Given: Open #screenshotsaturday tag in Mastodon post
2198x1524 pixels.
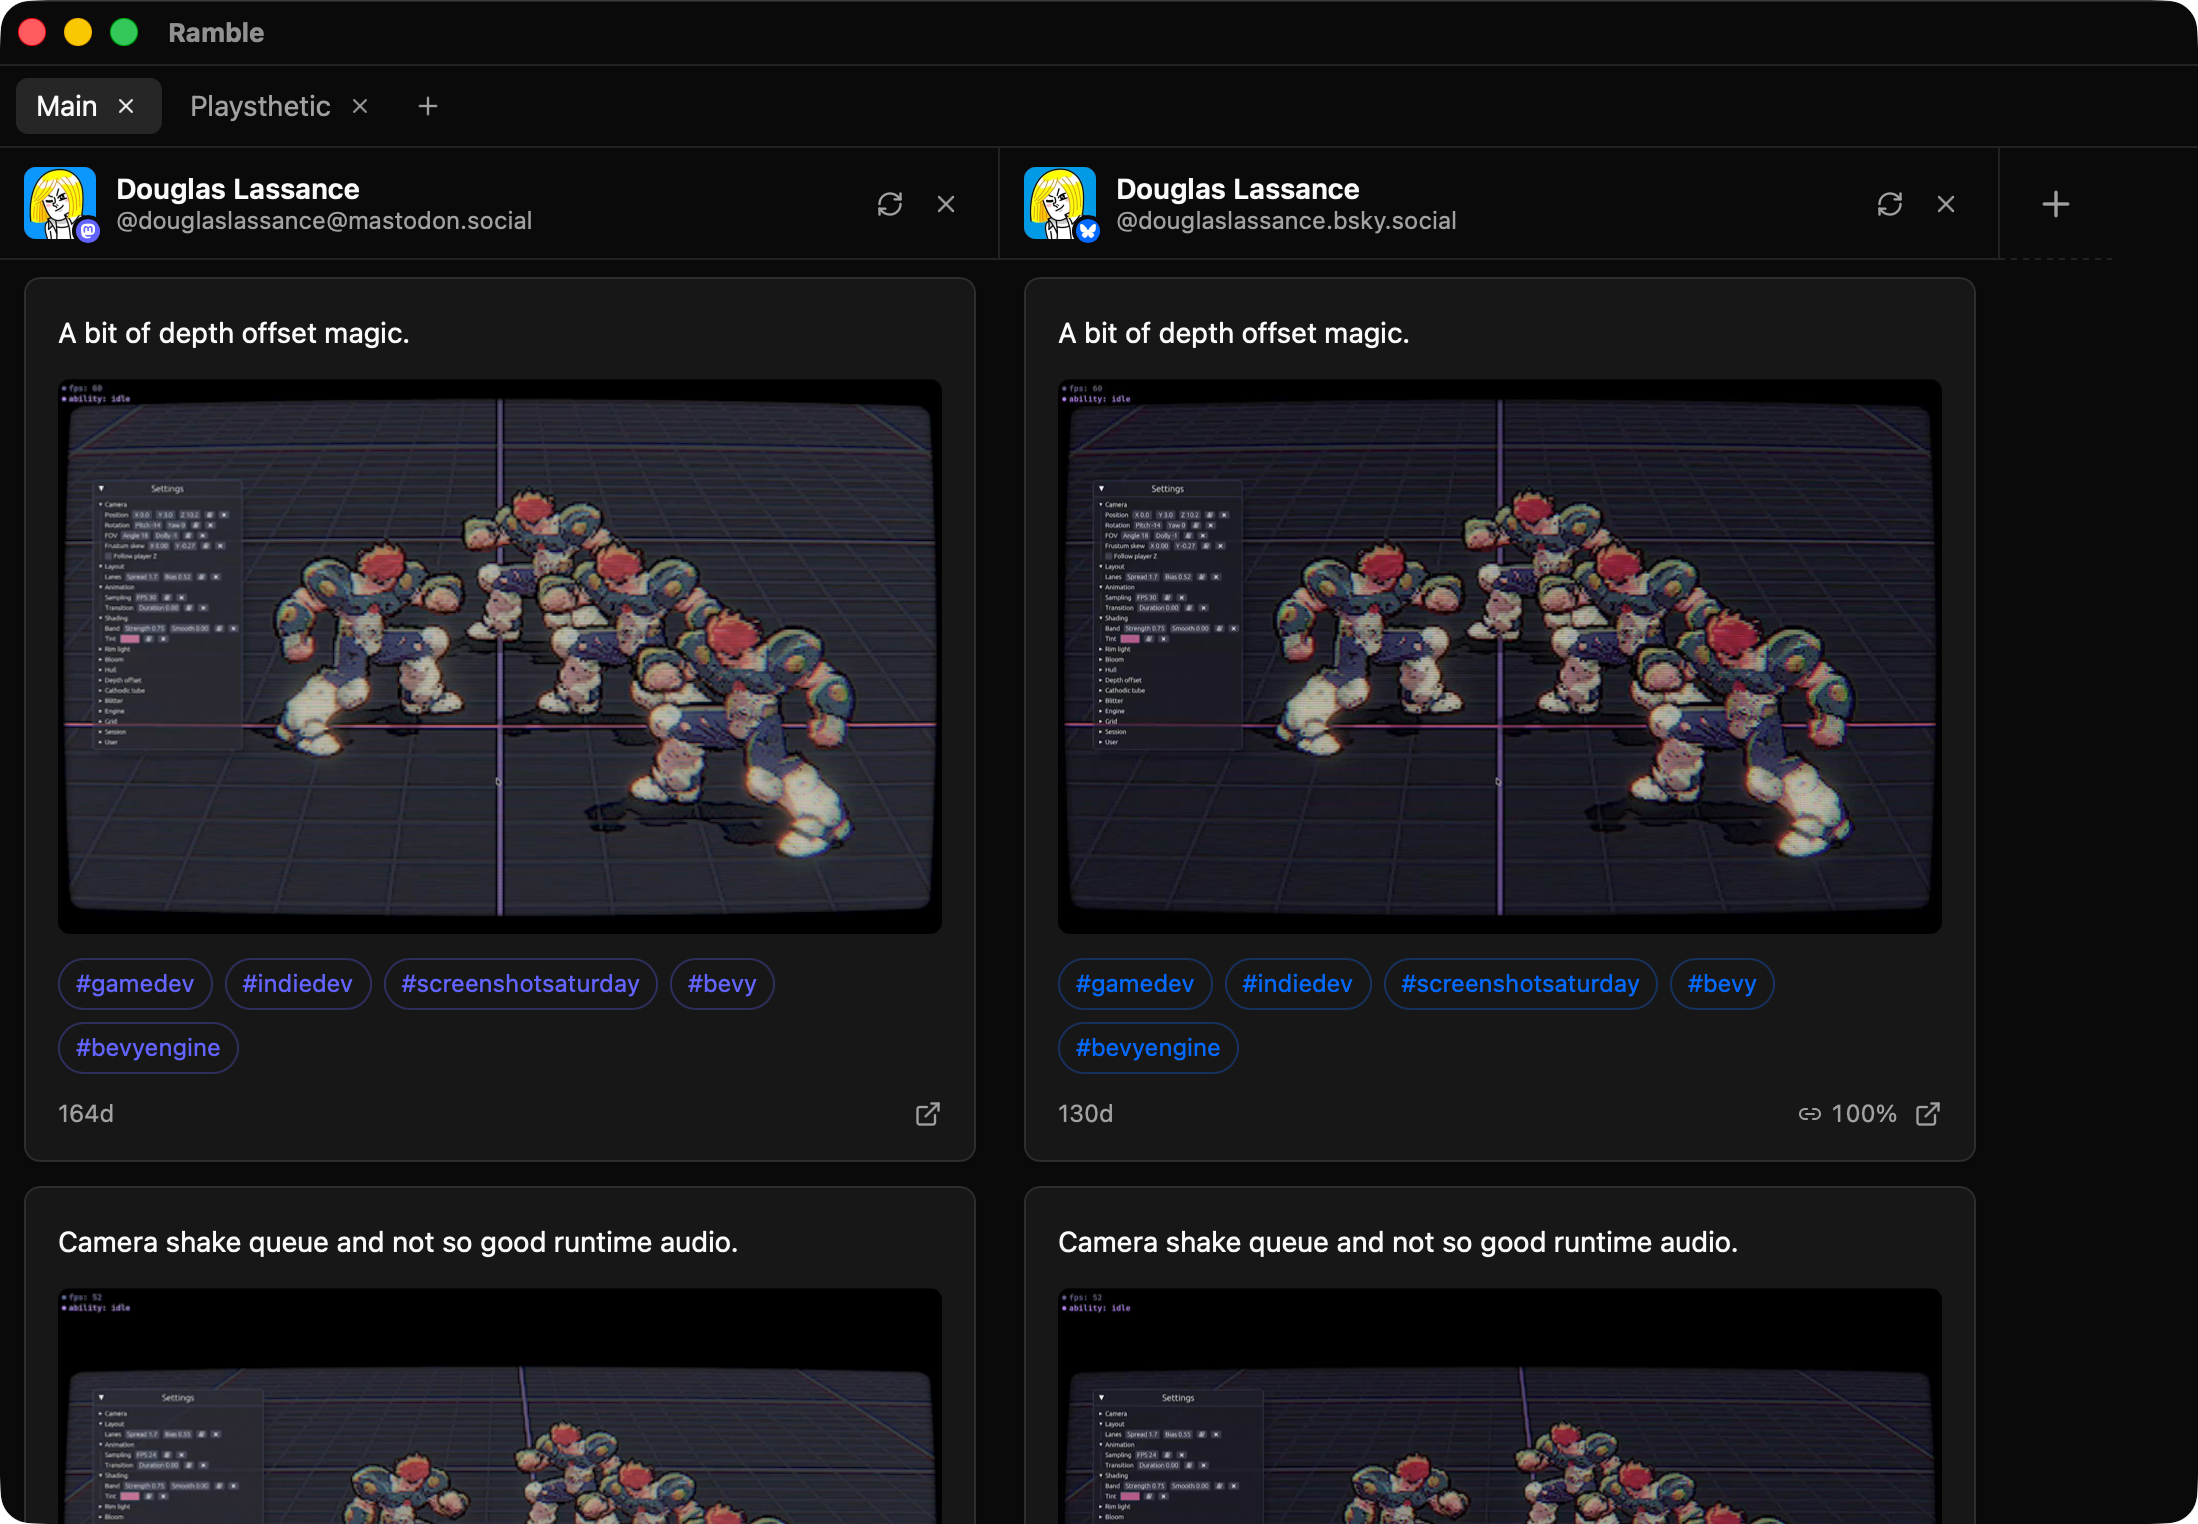Looking at the screenshot, I should coord(521,984).
